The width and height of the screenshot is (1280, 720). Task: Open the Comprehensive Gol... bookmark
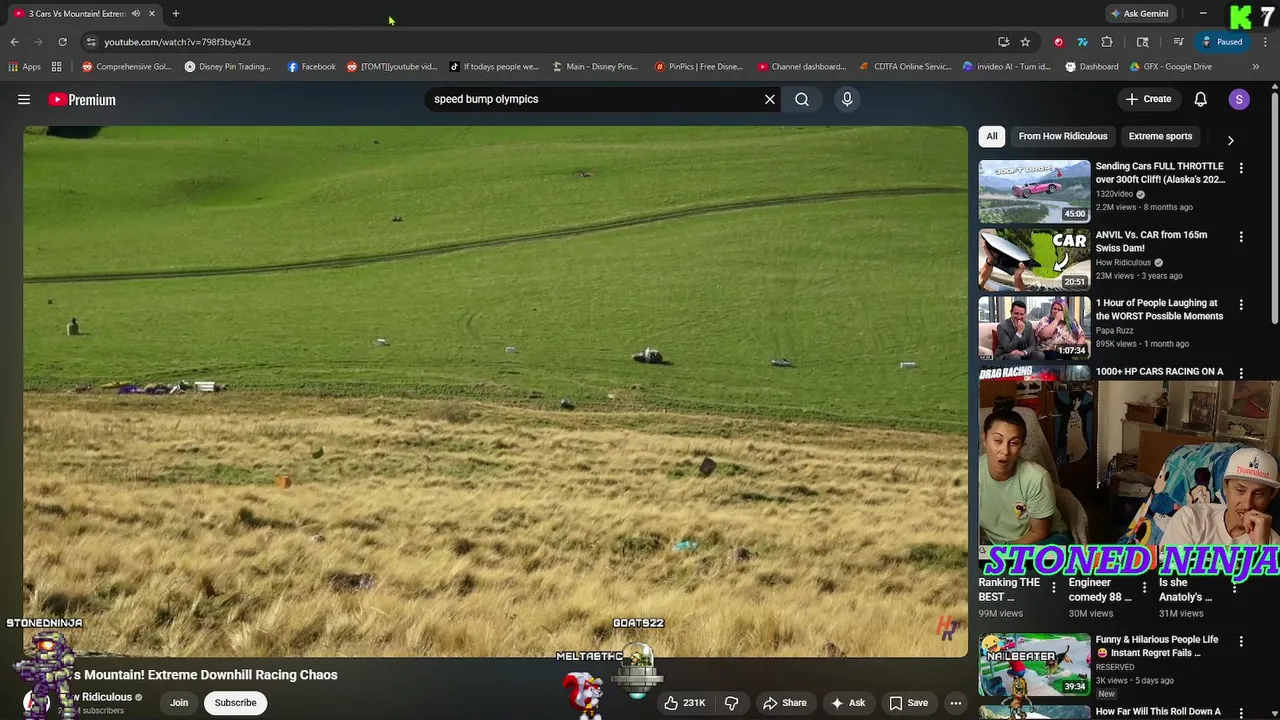127,67
